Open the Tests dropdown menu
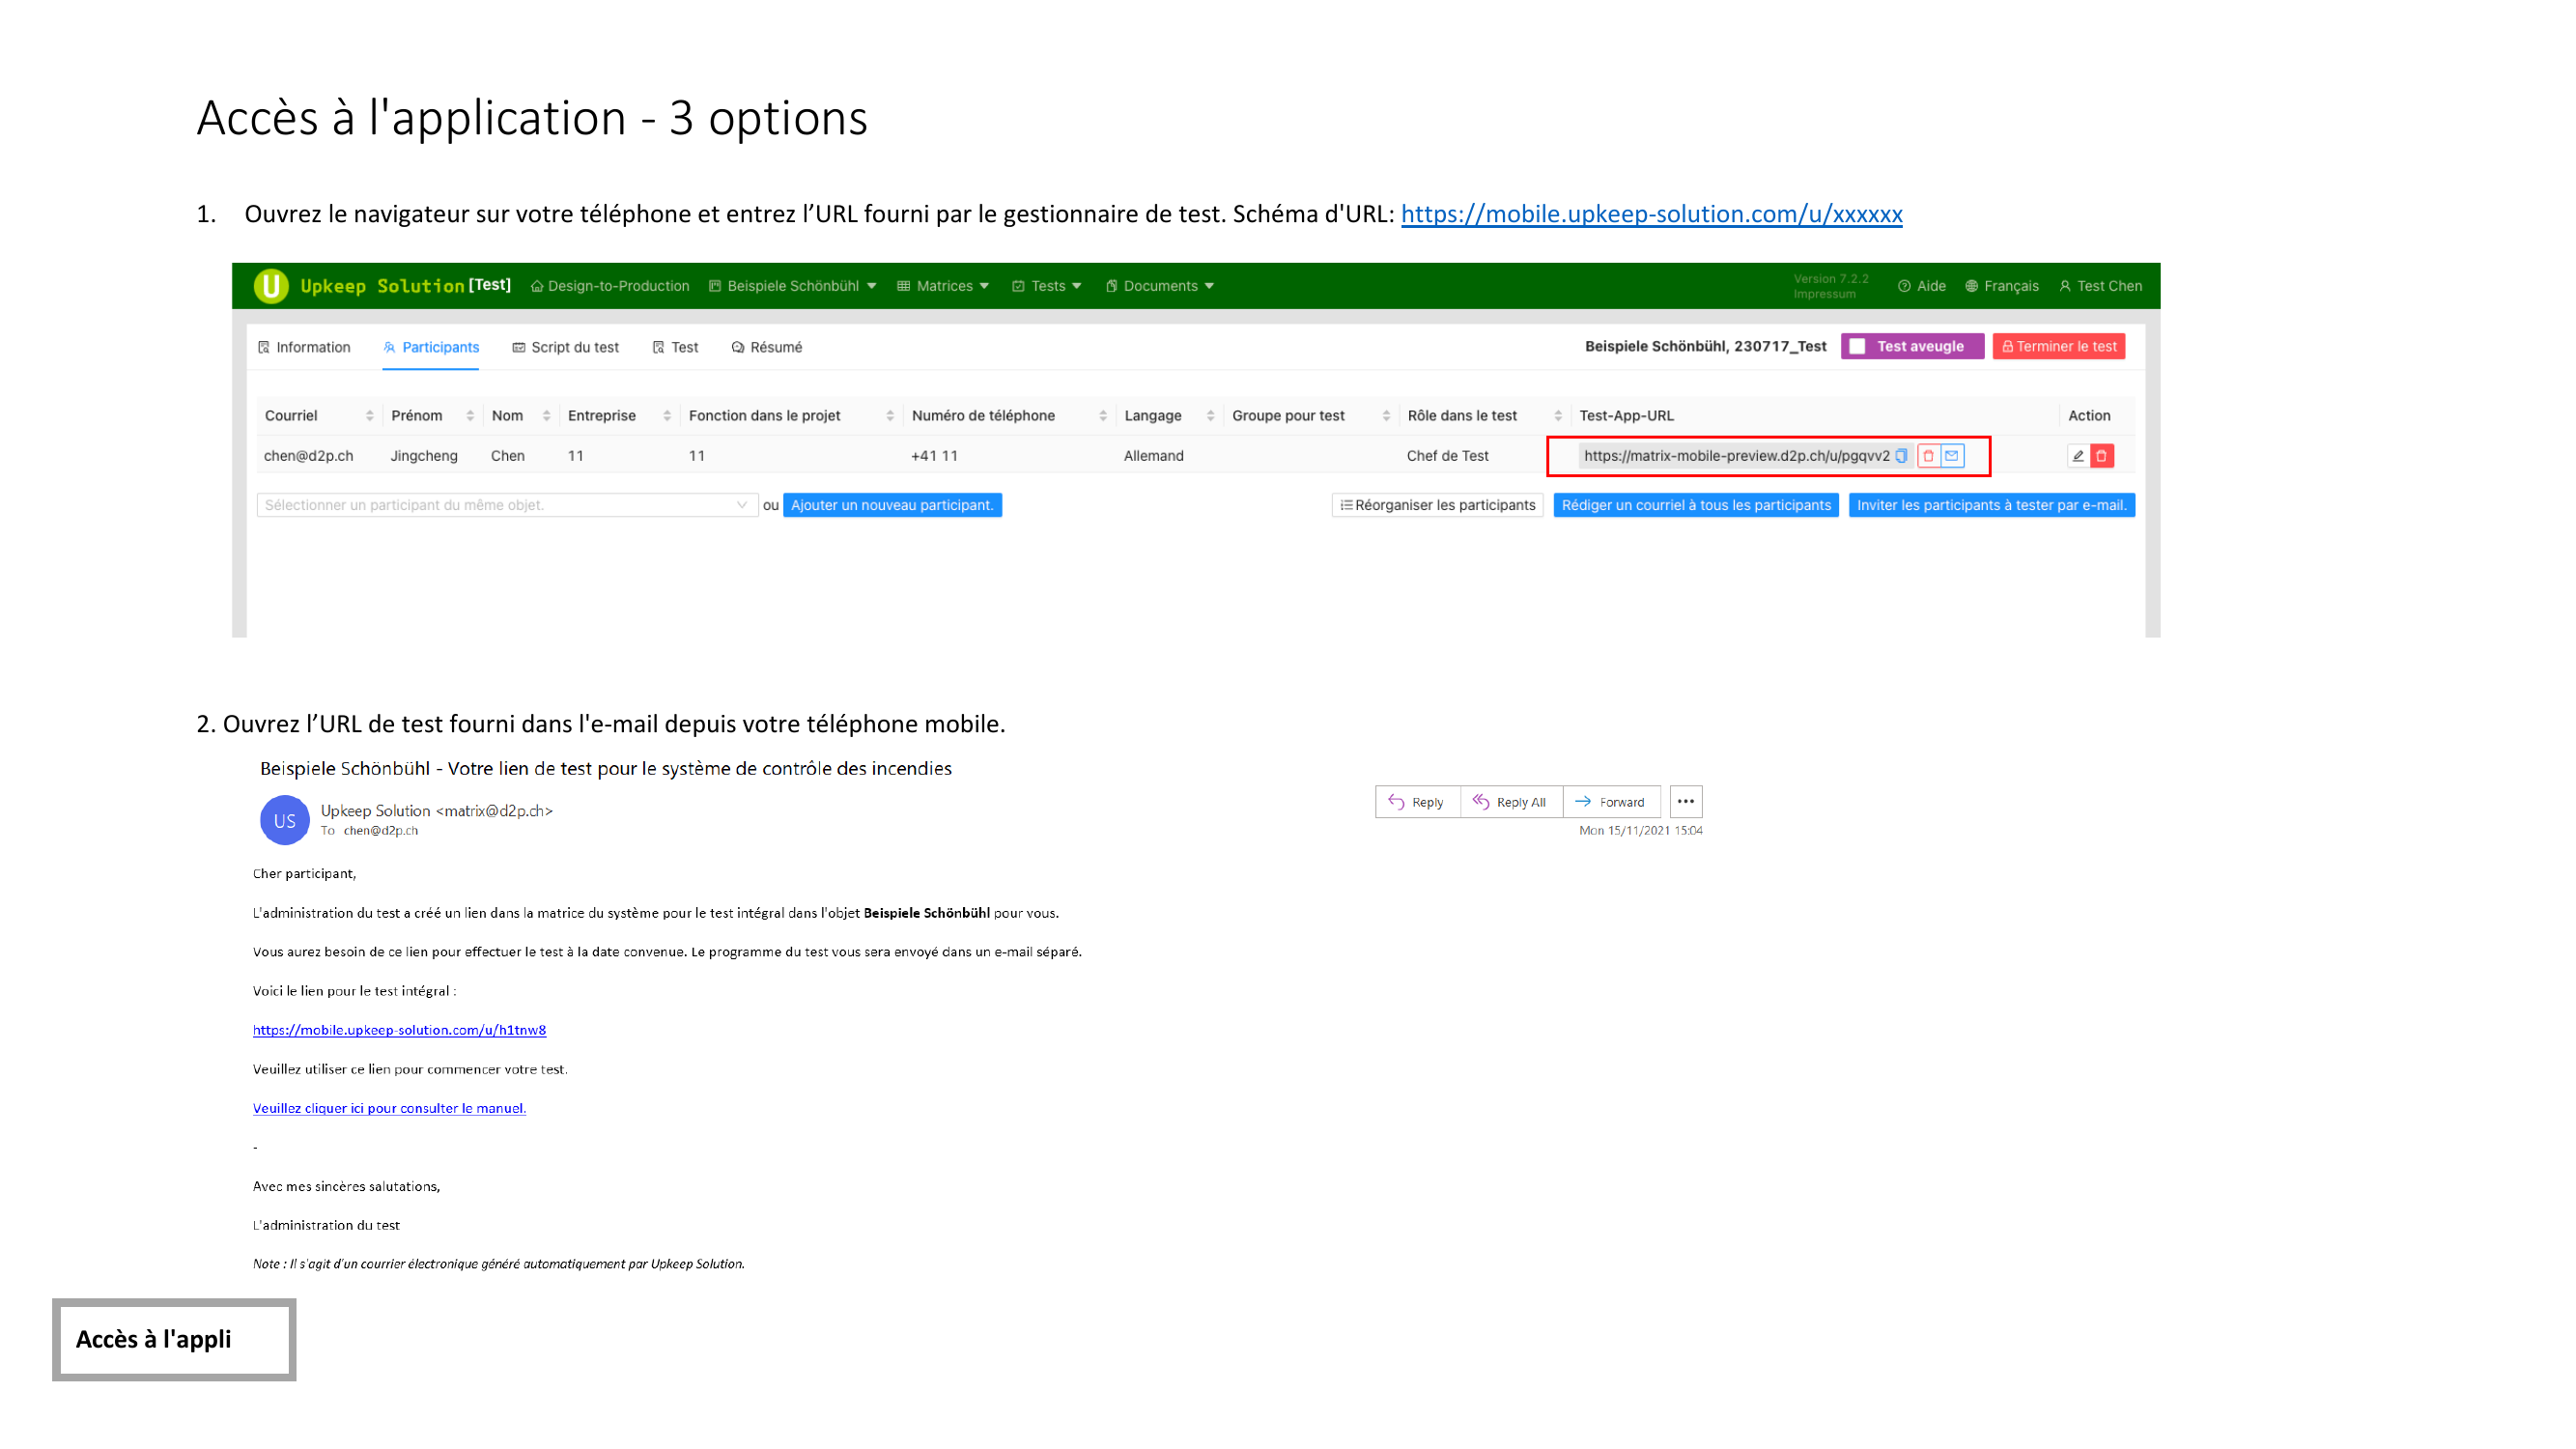 coord(1047,286)
